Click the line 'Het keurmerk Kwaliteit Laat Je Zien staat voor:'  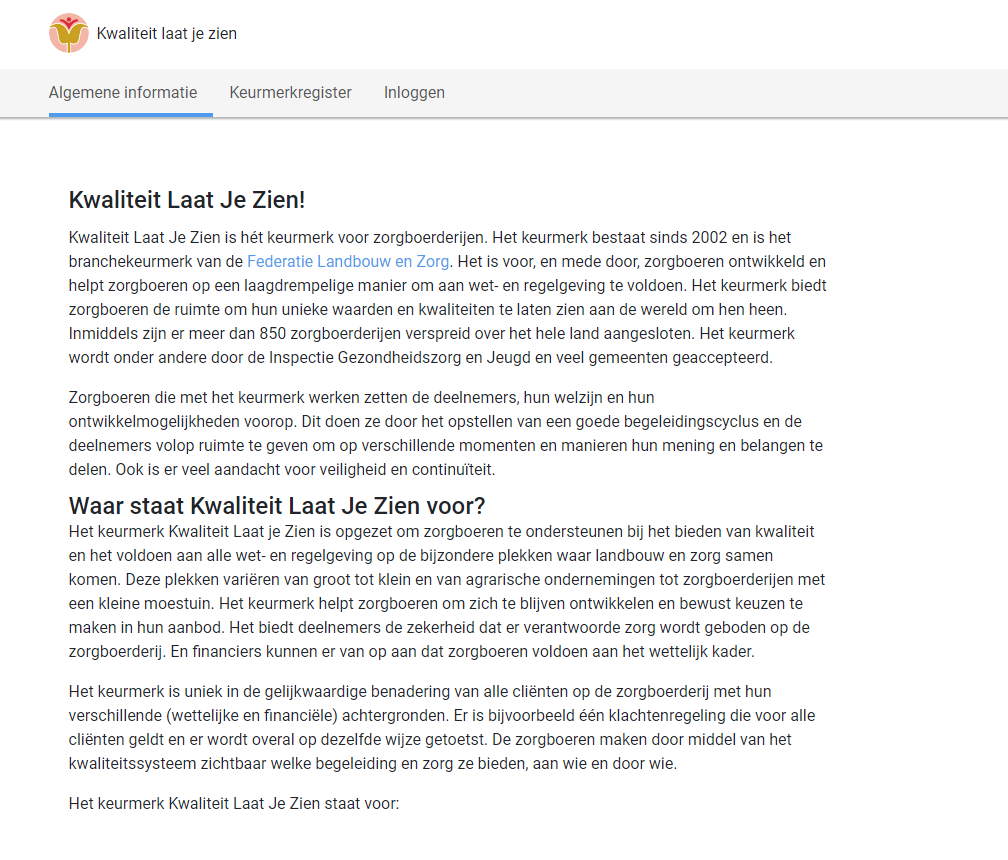click(234, 803)
